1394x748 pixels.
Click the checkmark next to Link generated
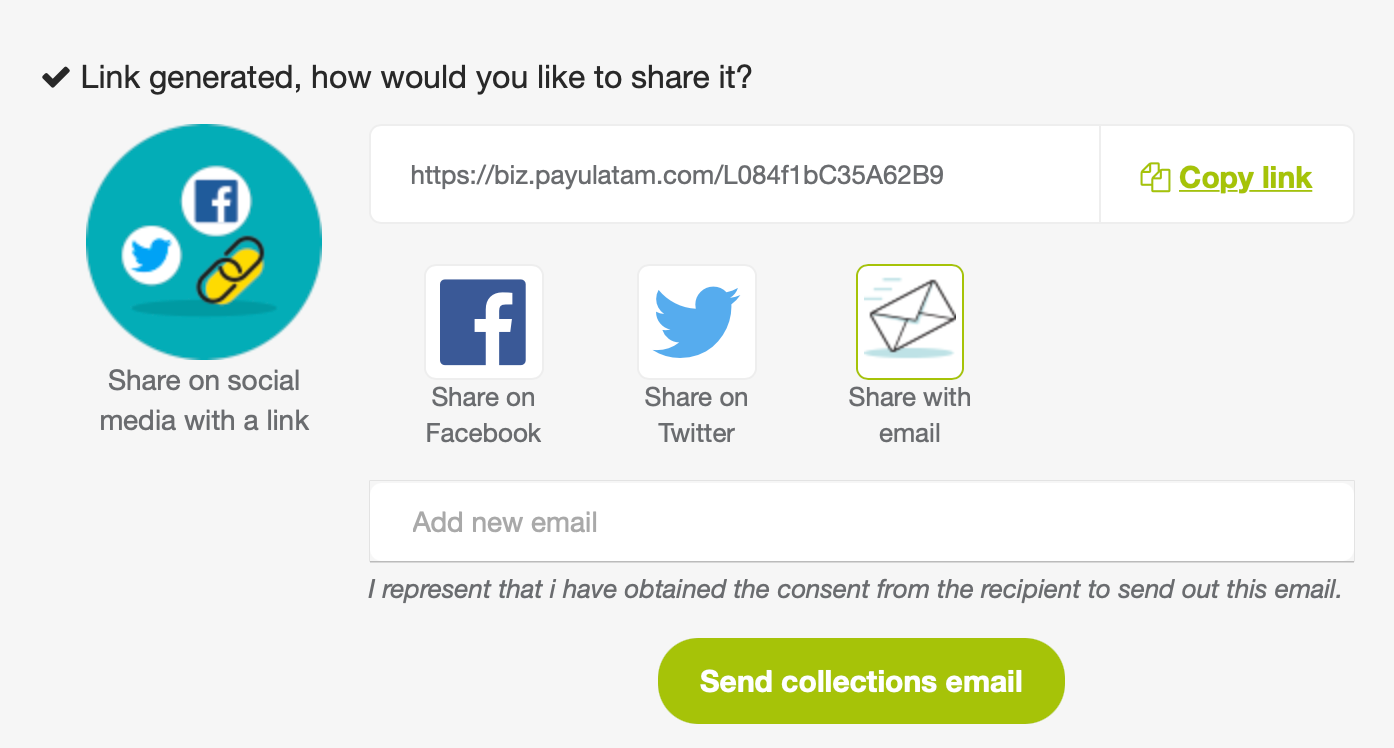click(x=55, y=77)
